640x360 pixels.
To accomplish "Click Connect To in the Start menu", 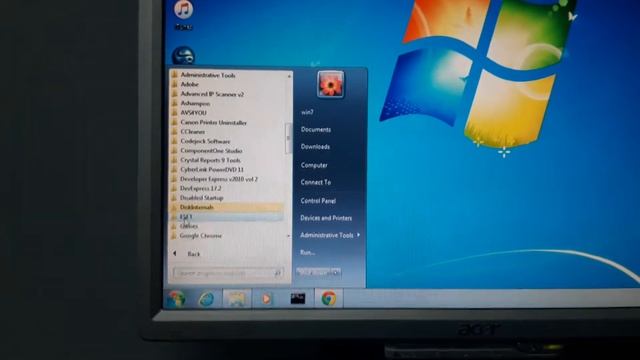I will click(x=316, y=182).
